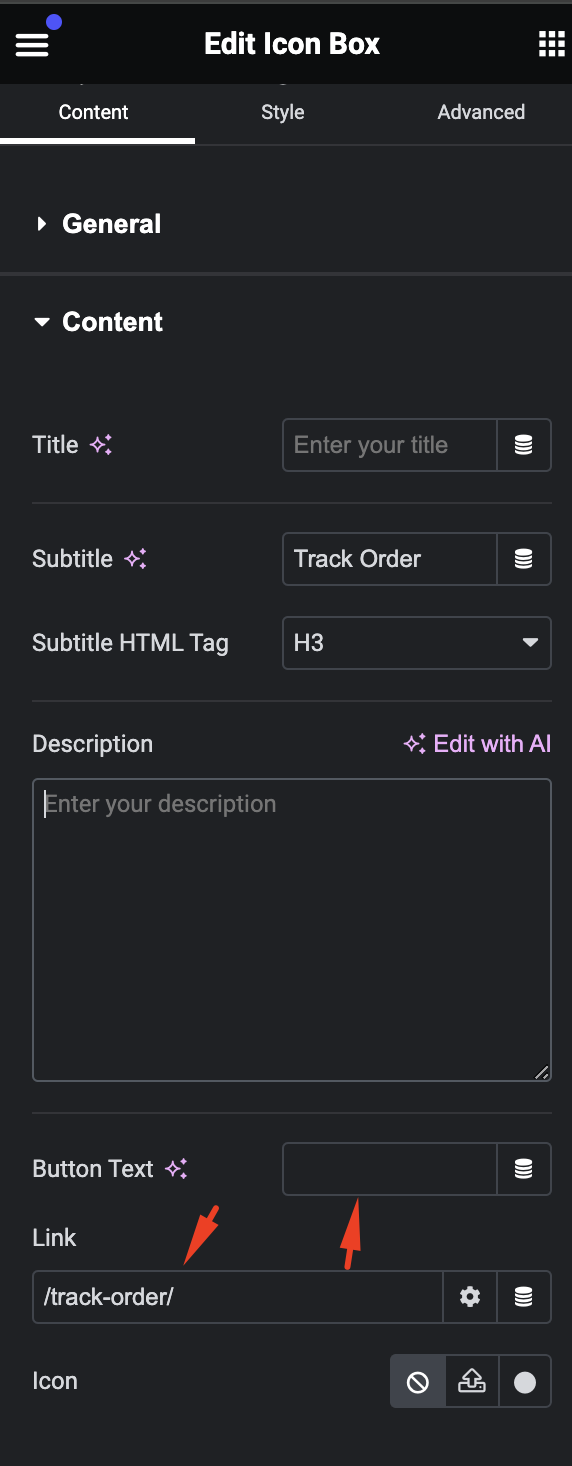Switch to the Style tab

[x=283, y=112]
